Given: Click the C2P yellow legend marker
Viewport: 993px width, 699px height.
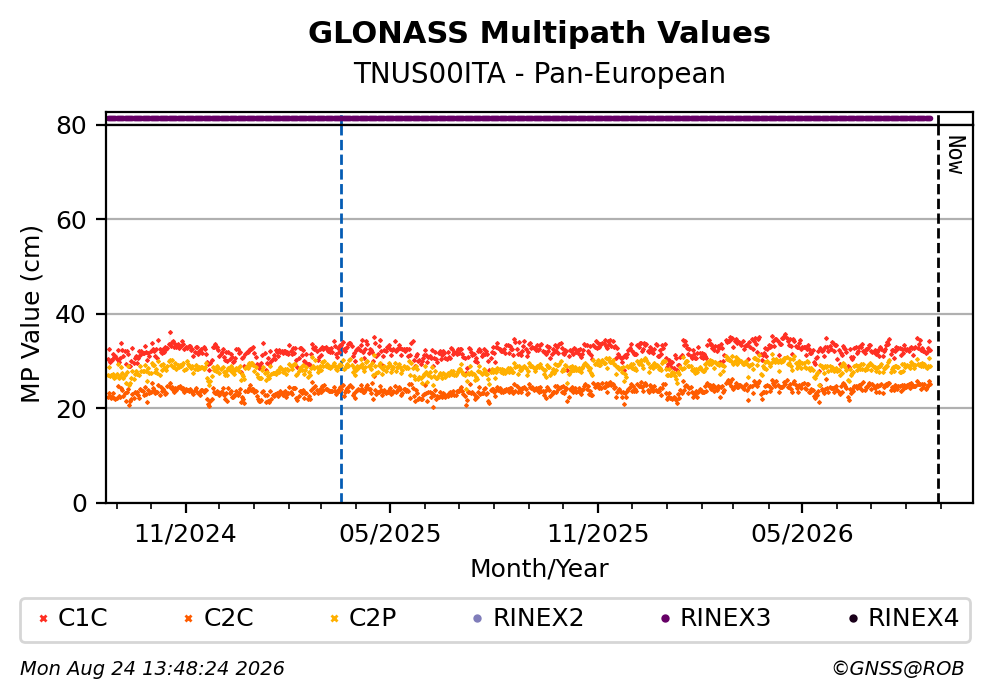Looking at the screenshot, I should click(334, 619).
